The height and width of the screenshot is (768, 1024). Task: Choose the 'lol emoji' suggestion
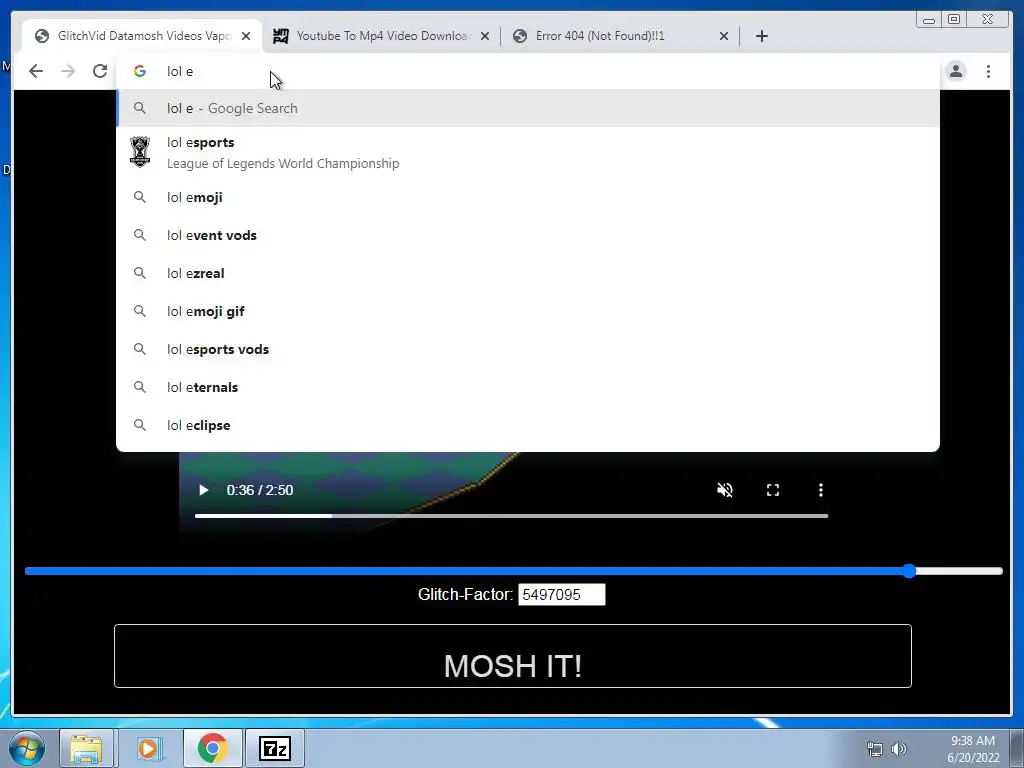coord(528,197)
